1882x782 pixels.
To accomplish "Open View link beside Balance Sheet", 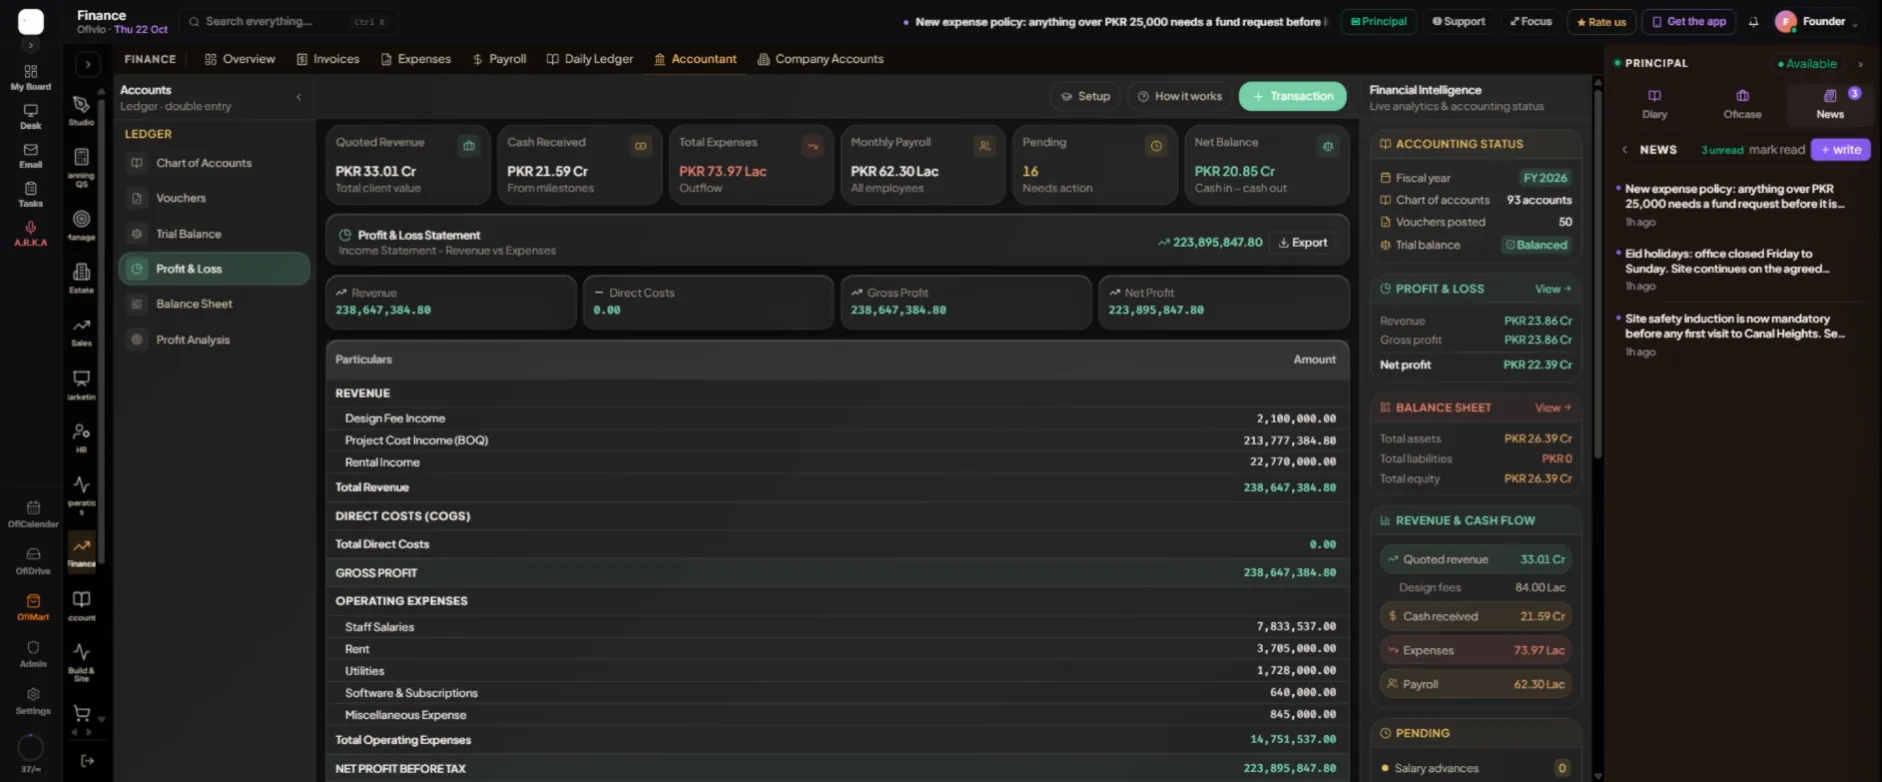I will [x=1553, y=408].
